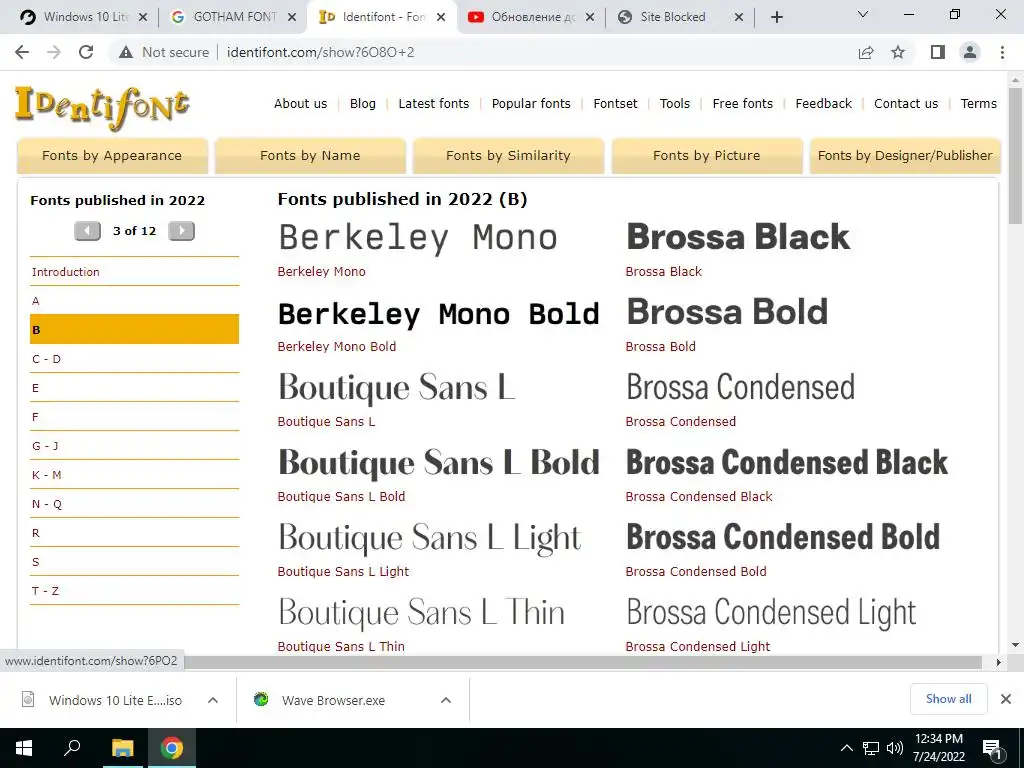Select Fonts by Similarity tab
Screen dimensions: 1024x768
click(508, 155)
